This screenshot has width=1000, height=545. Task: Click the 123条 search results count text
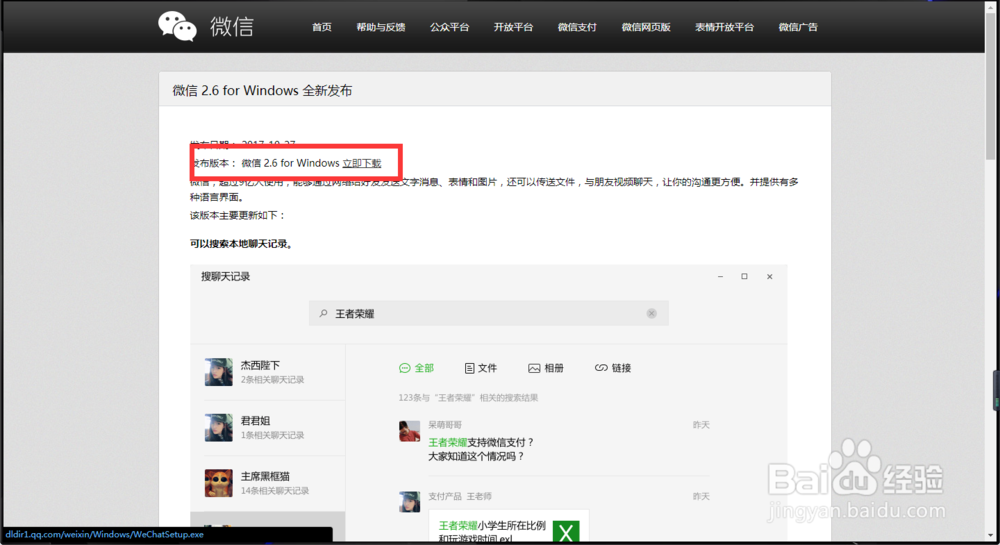coord(468,398)
